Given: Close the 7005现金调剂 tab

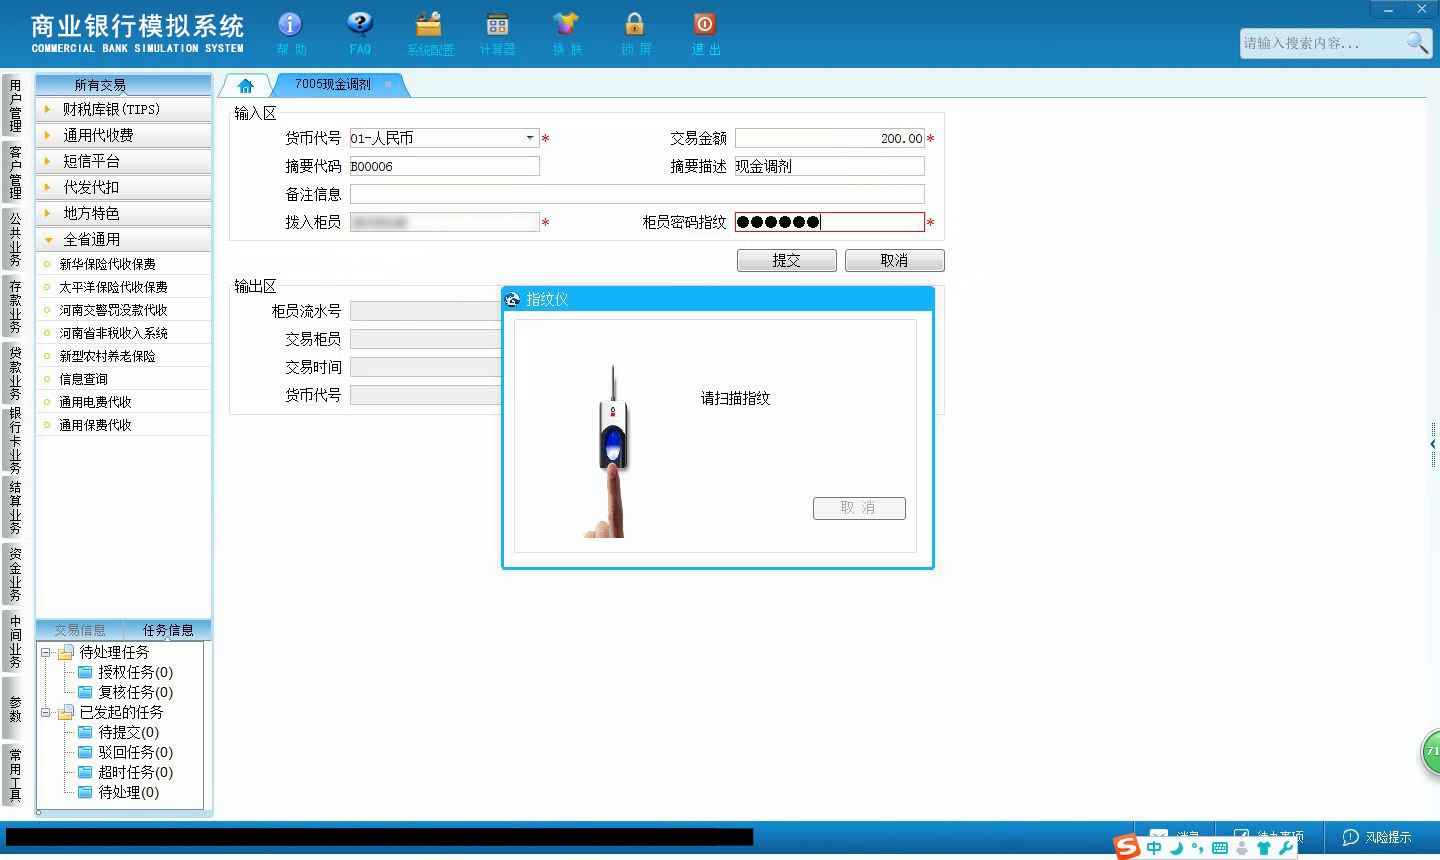Looking at the screenshot, I should [x=389, y=85].
